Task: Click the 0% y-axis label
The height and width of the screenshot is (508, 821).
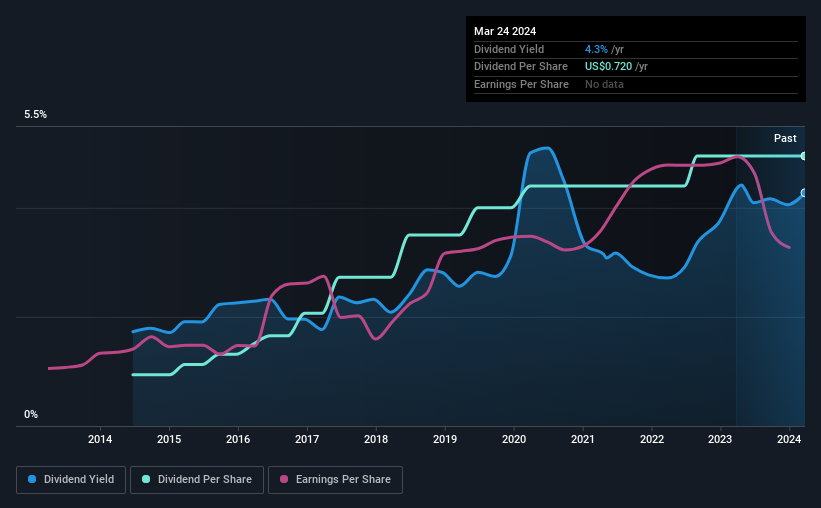Action: click(x=31, y=414)
